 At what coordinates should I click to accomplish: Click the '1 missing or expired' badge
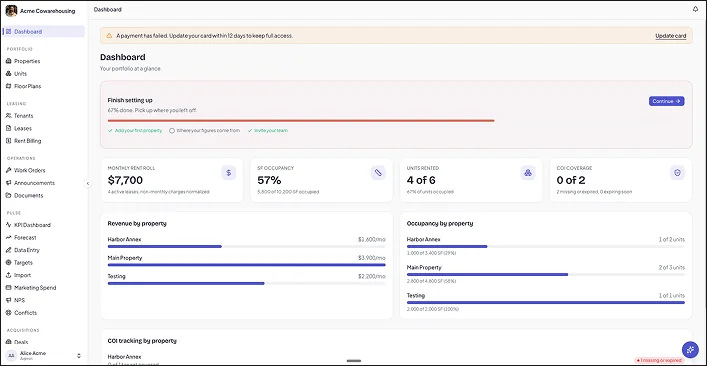(659, 360)
